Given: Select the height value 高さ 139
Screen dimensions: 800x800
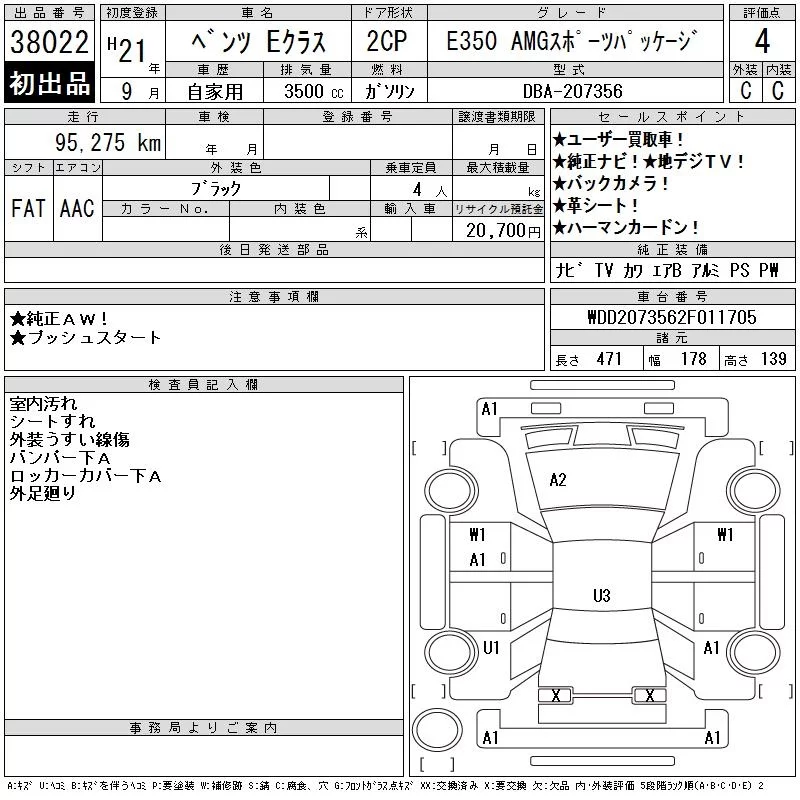Looking at the screenshot, I should tap(755, 359).
